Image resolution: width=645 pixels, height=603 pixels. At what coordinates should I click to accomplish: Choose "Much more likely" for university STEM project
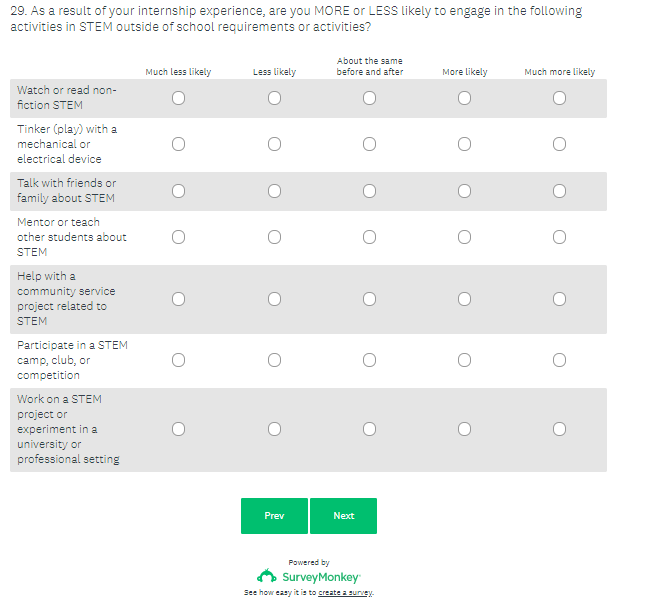(559, 429)
